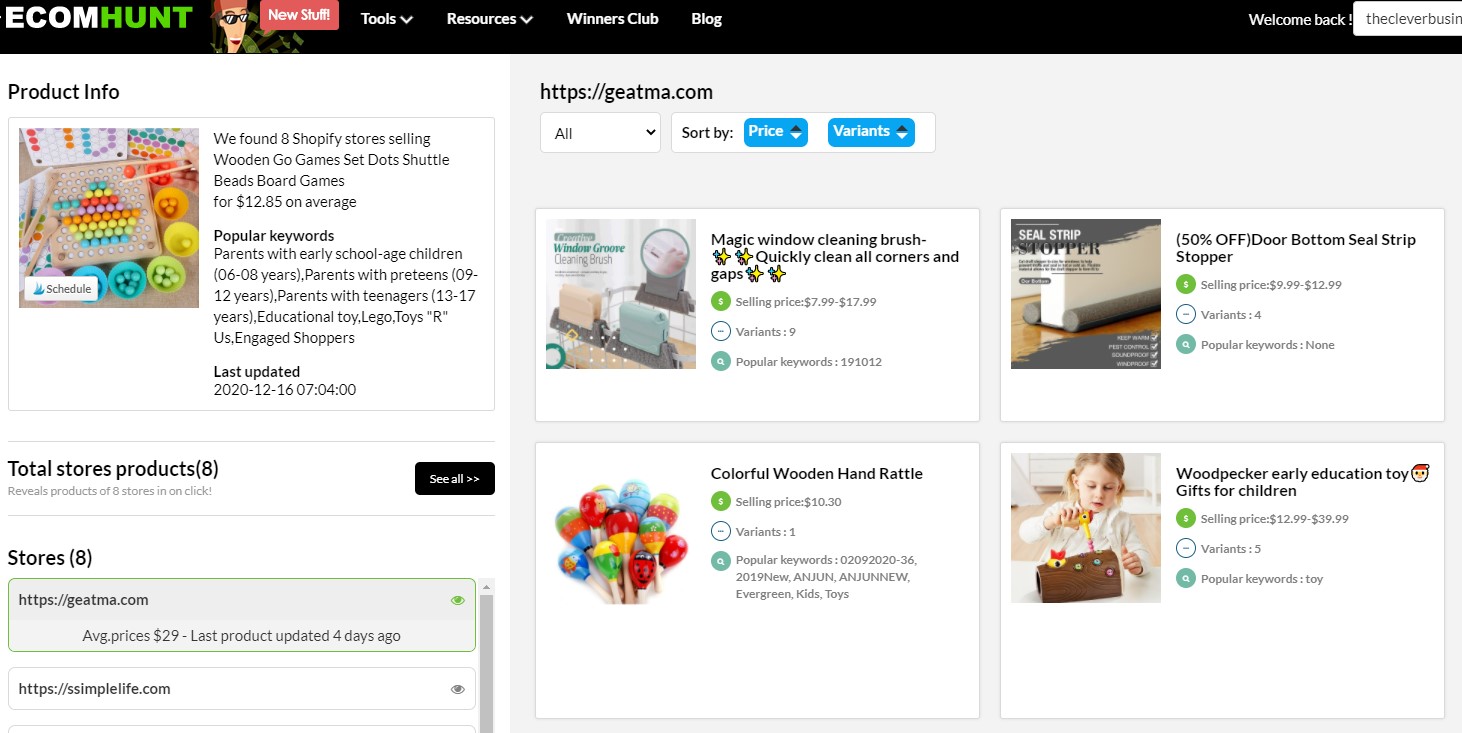Open the Winners Club page
This screenshot has height=733, width=1462.
(612, 18)
